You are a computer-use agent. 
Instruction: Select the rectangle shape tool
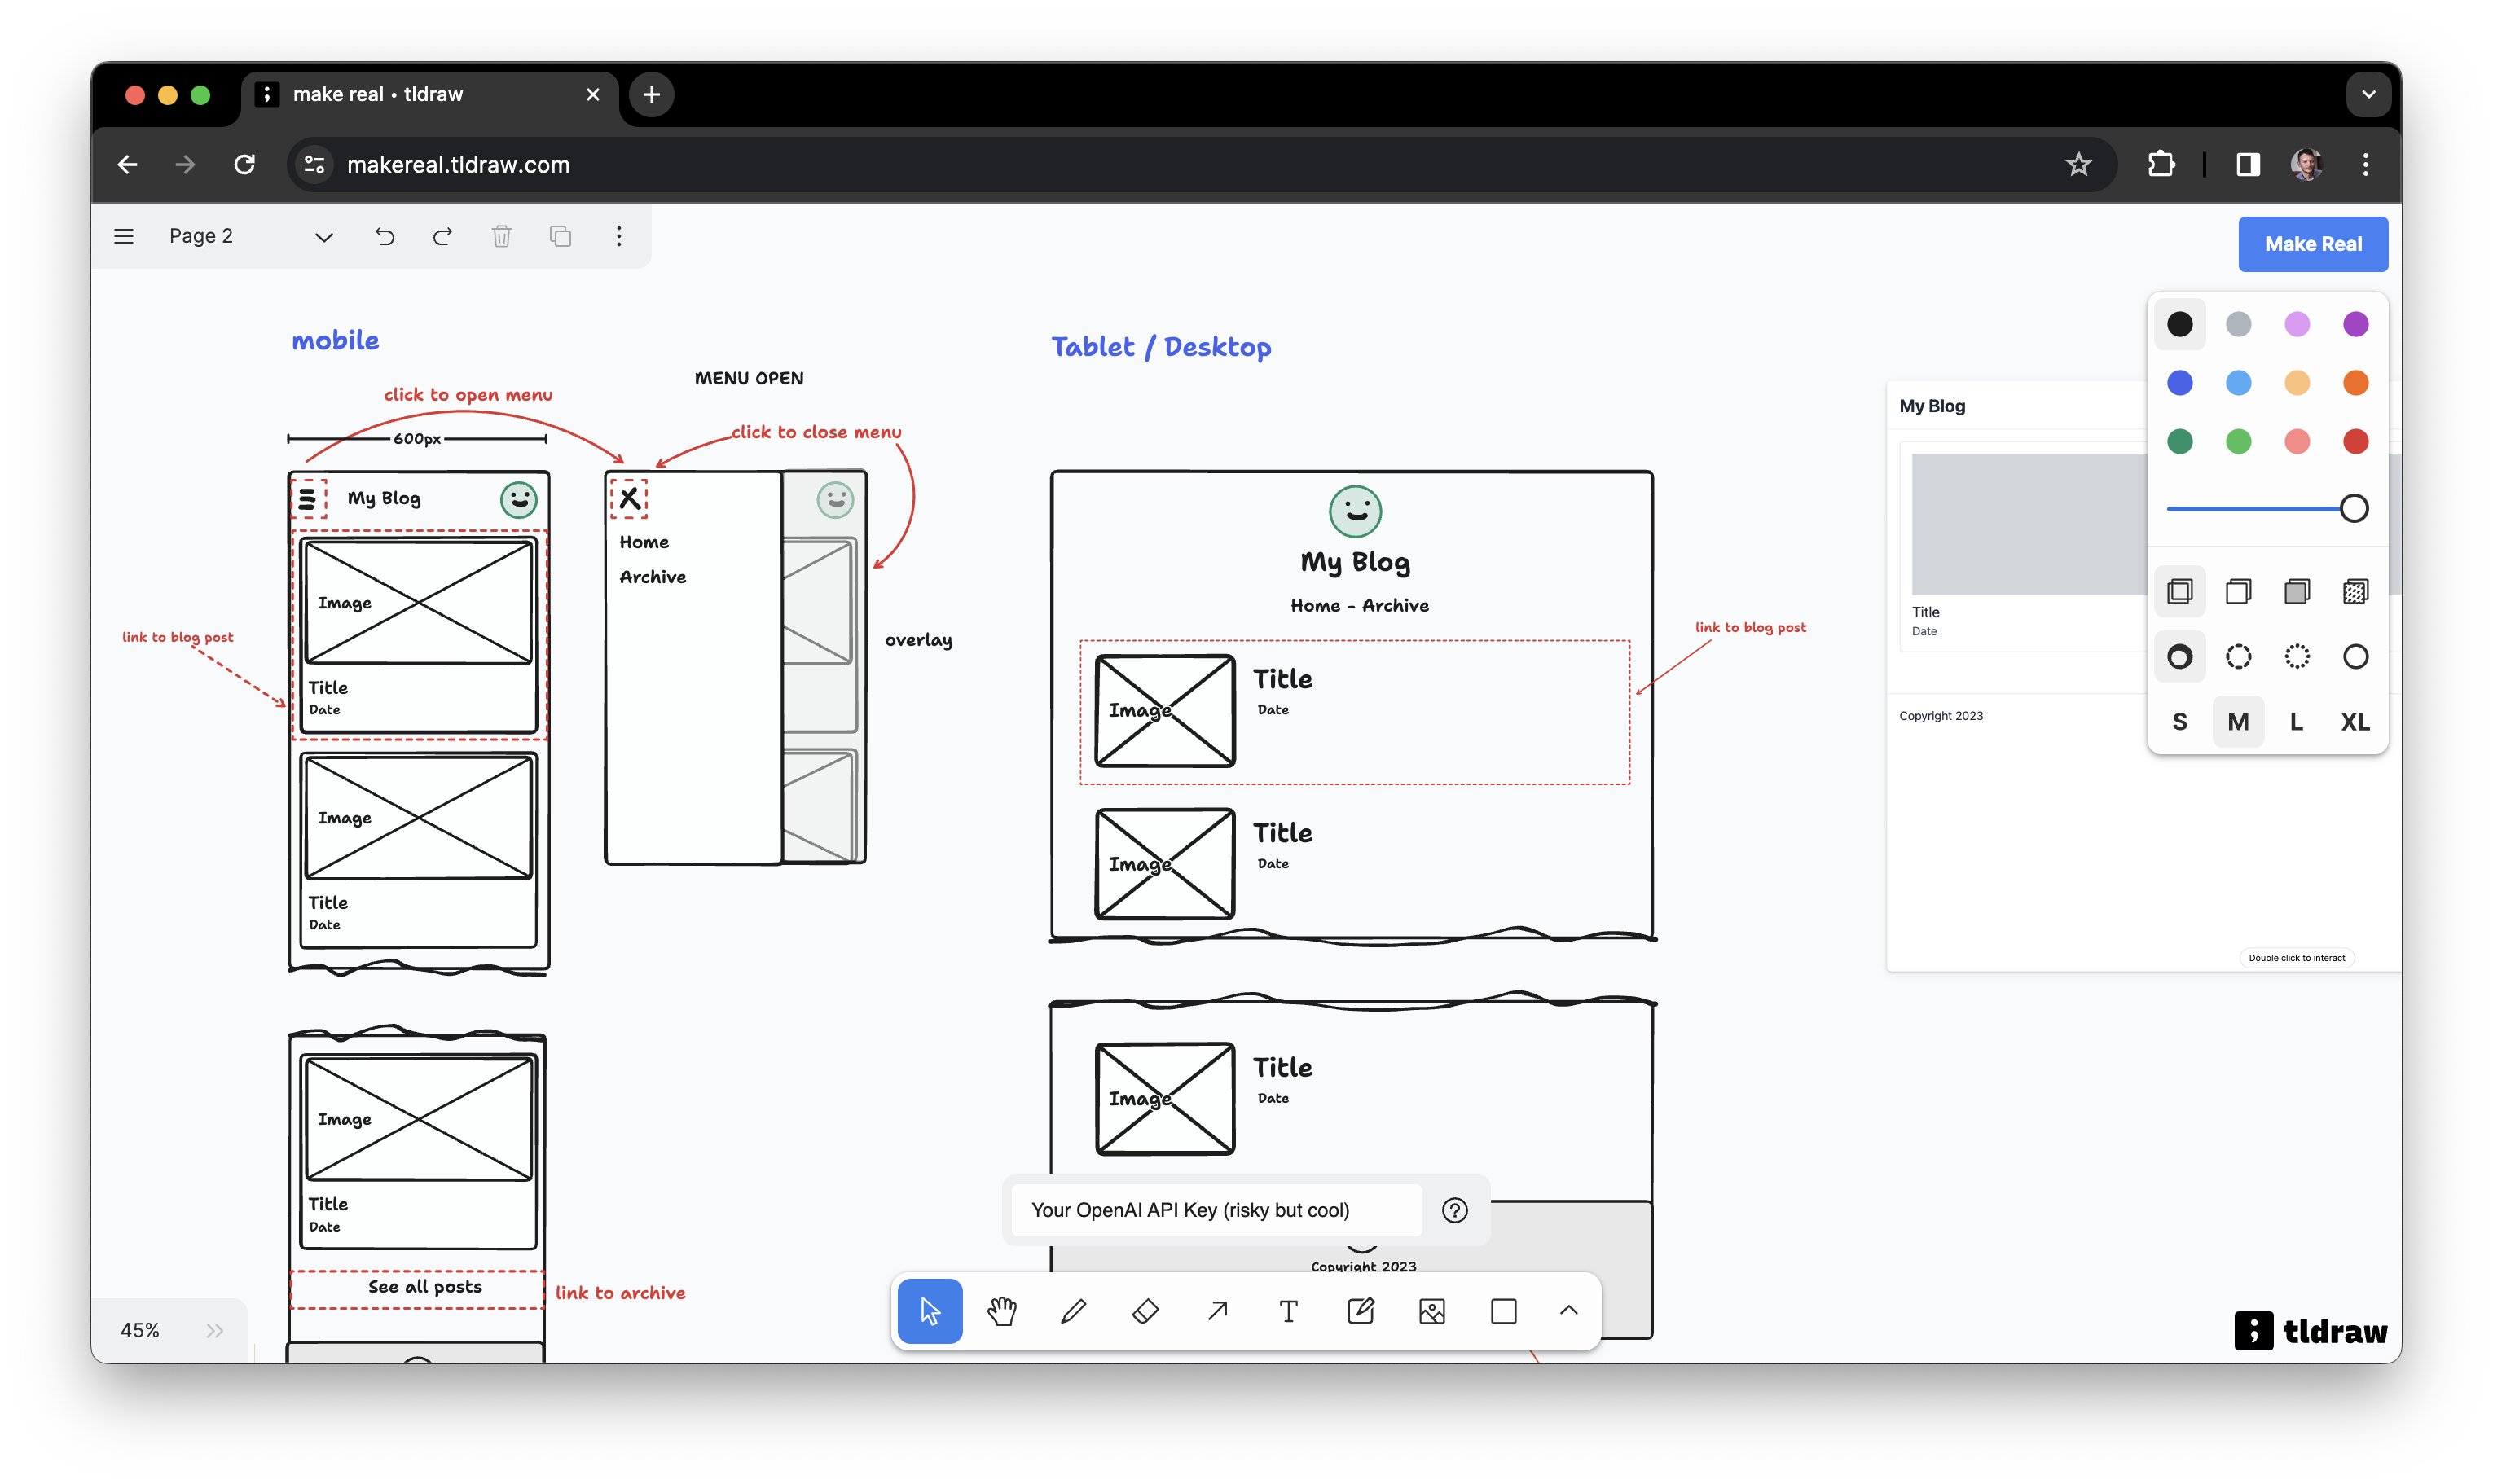(x=1503, y=1310)
